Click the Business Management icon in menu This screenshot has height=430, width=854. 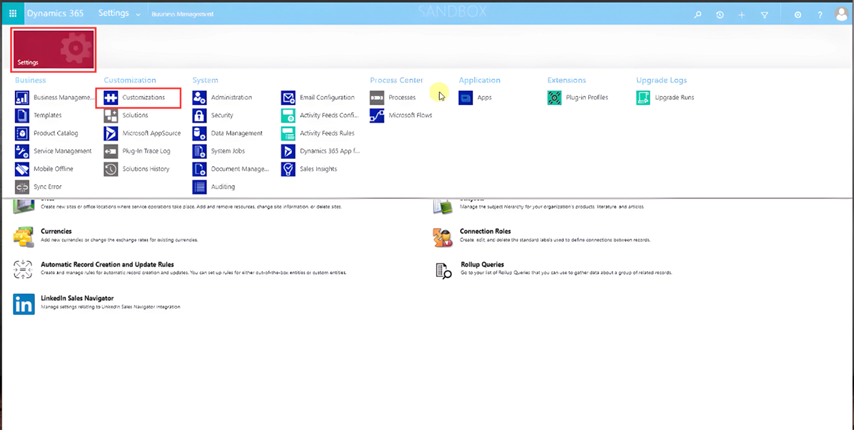pos(22,98)
